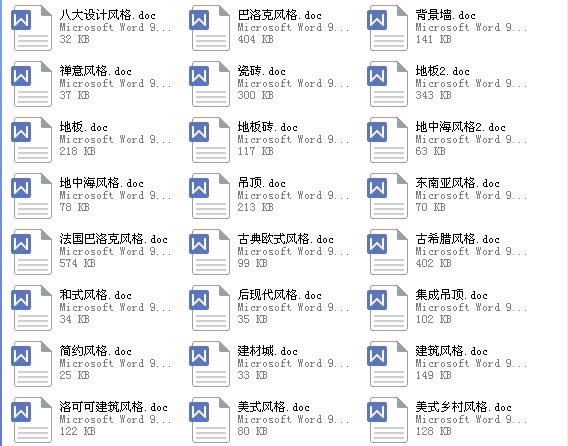Image resolution: width=568 pixels, height=446 pixels.
Task: Select the 集成吊顶.doc document icon
Action: click(388, 308)
